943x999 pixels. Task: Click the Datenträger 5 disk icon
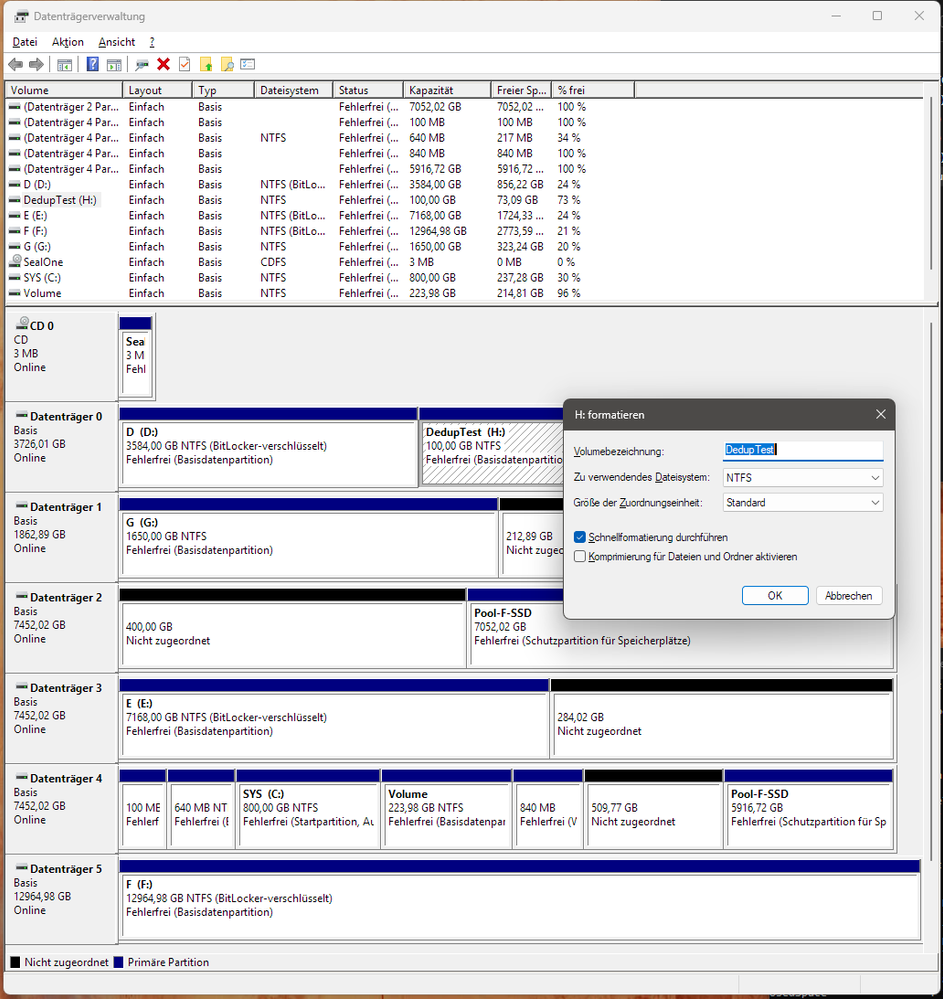(x=22, y=868)
